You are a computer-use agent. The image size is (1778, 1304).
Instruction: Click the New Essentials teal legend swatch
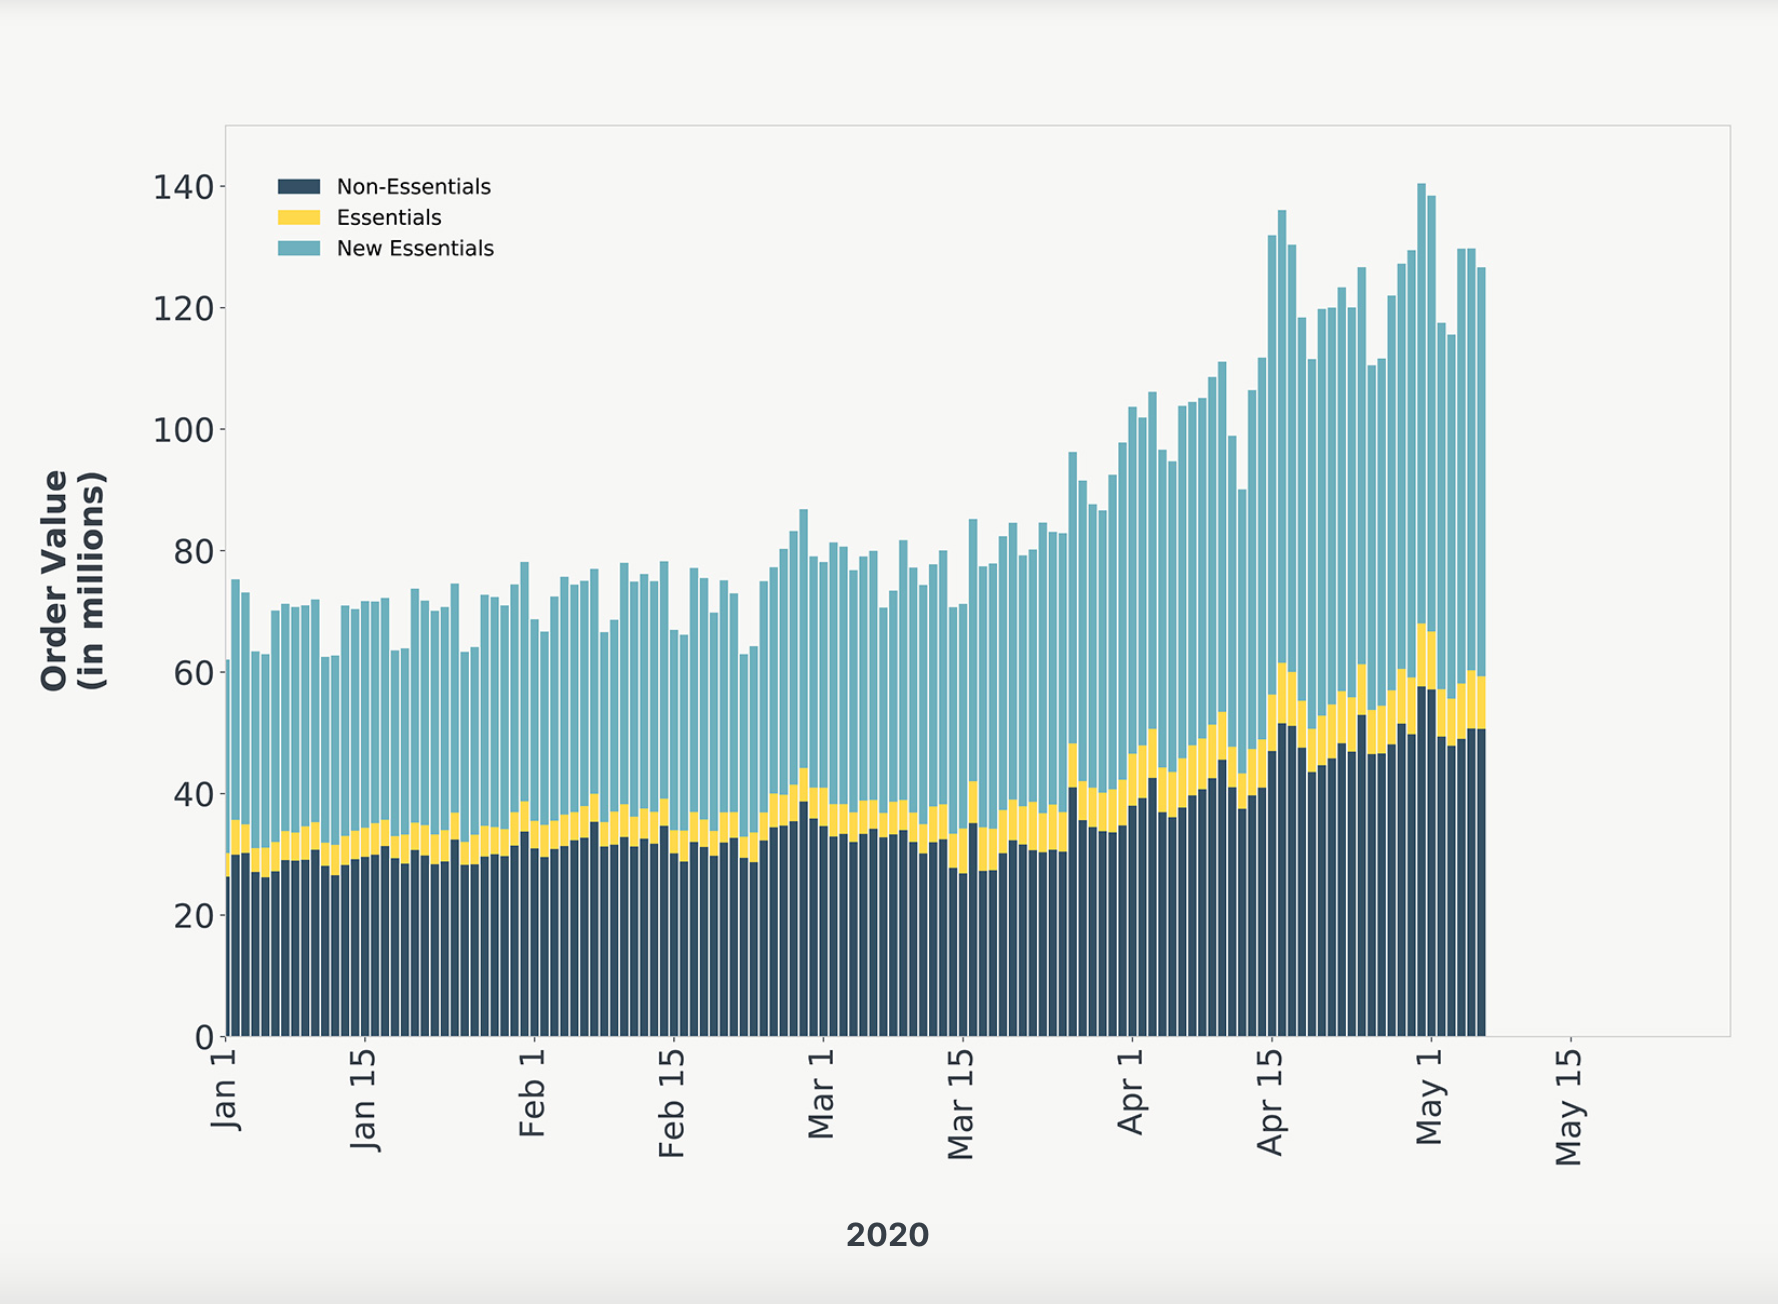point(299,248)
